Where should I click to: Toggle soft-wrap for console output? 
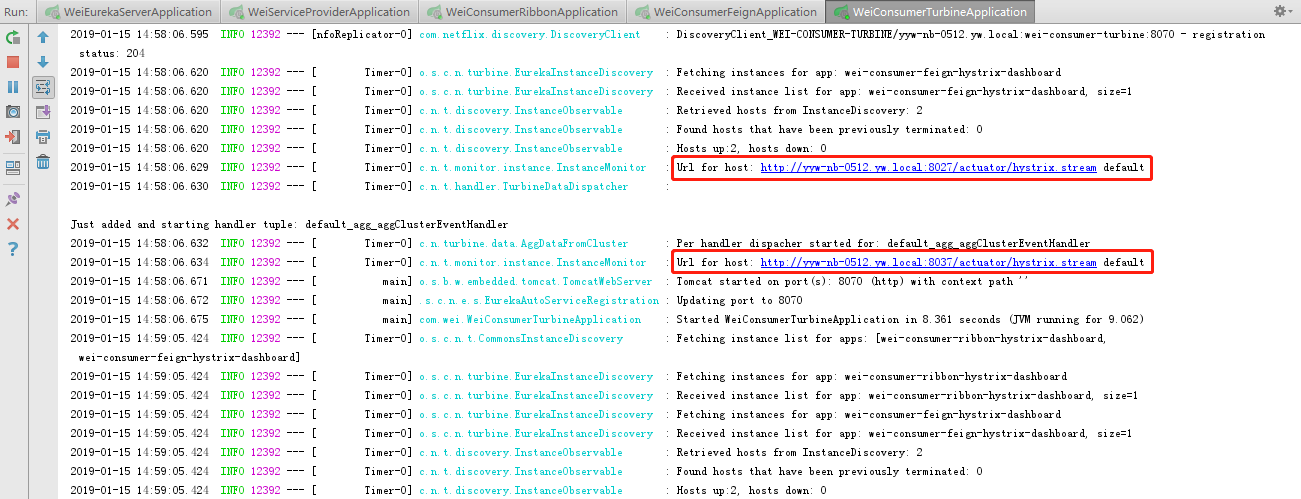pyautogui.click(x=43, y=87)
